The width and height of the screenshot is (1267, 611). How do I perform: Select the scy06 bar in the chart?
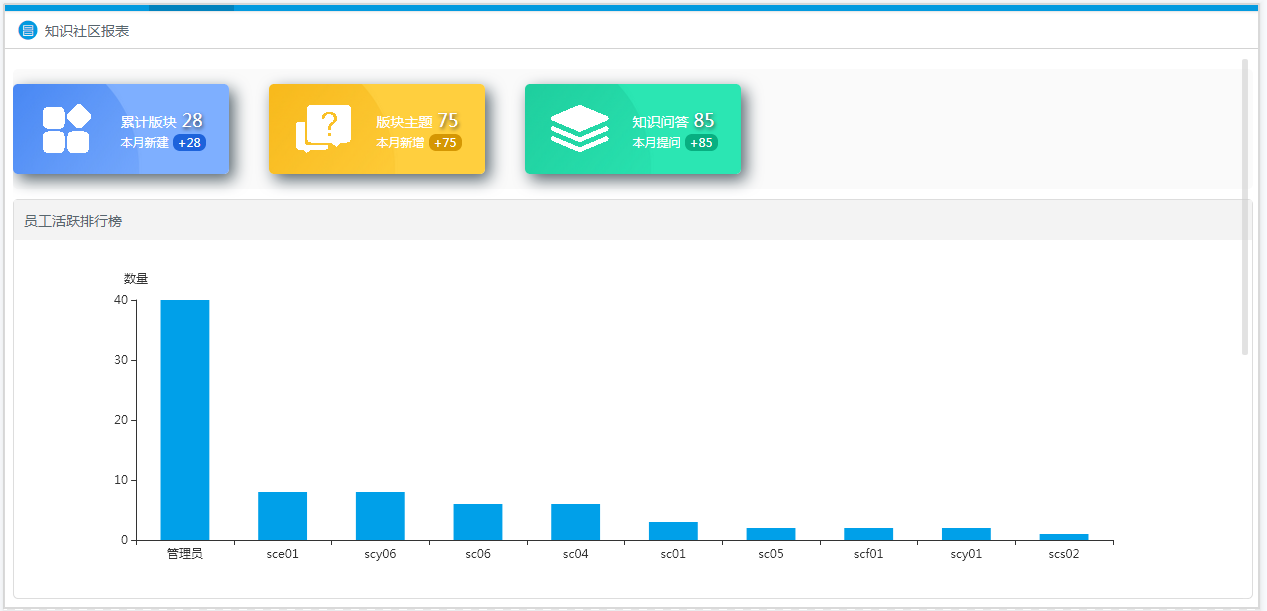click(x=380, y=516)
